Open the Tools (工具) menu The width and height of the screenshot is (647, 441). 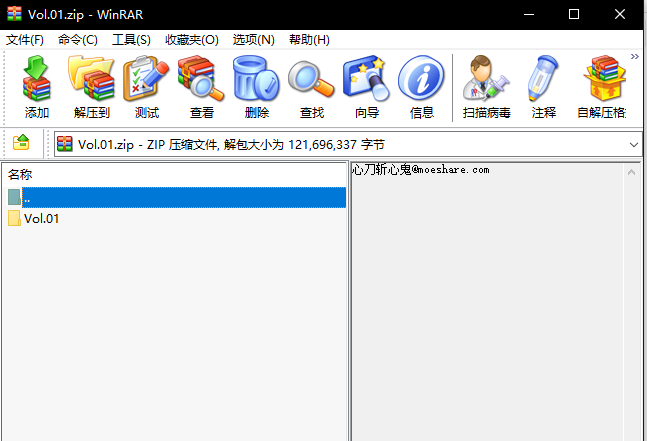(131, 40)
